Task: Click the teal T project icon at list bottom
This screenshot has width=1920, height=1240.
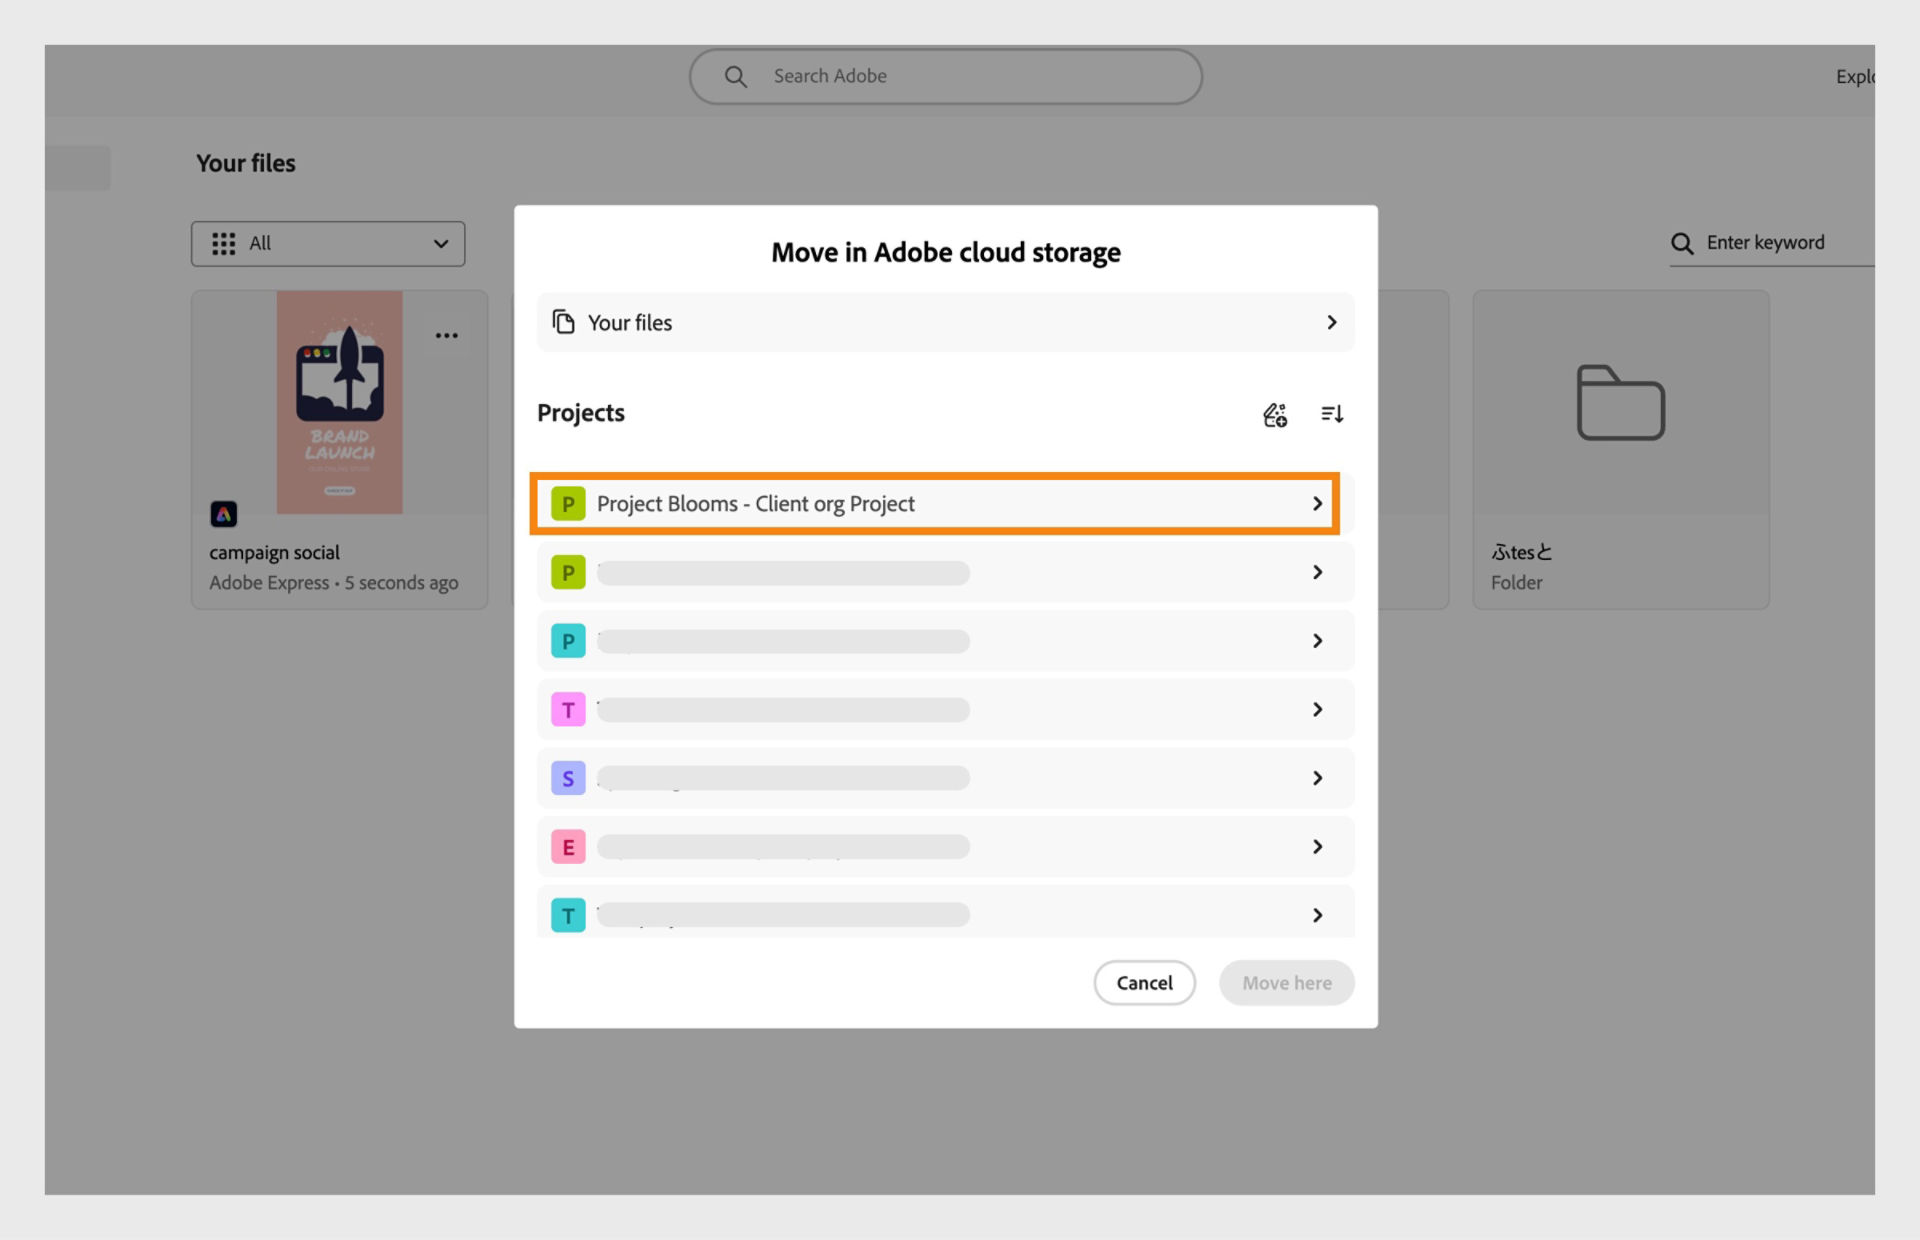Action: [568, 914]
